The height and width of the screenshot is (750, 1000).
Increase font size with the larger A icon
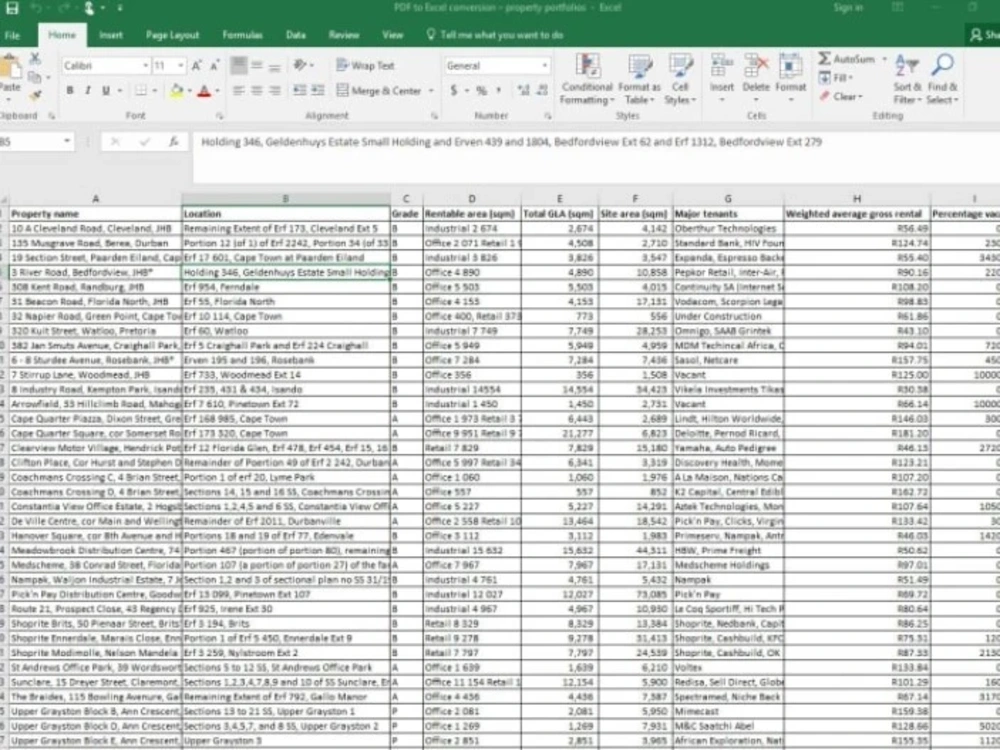pos(197,66)
